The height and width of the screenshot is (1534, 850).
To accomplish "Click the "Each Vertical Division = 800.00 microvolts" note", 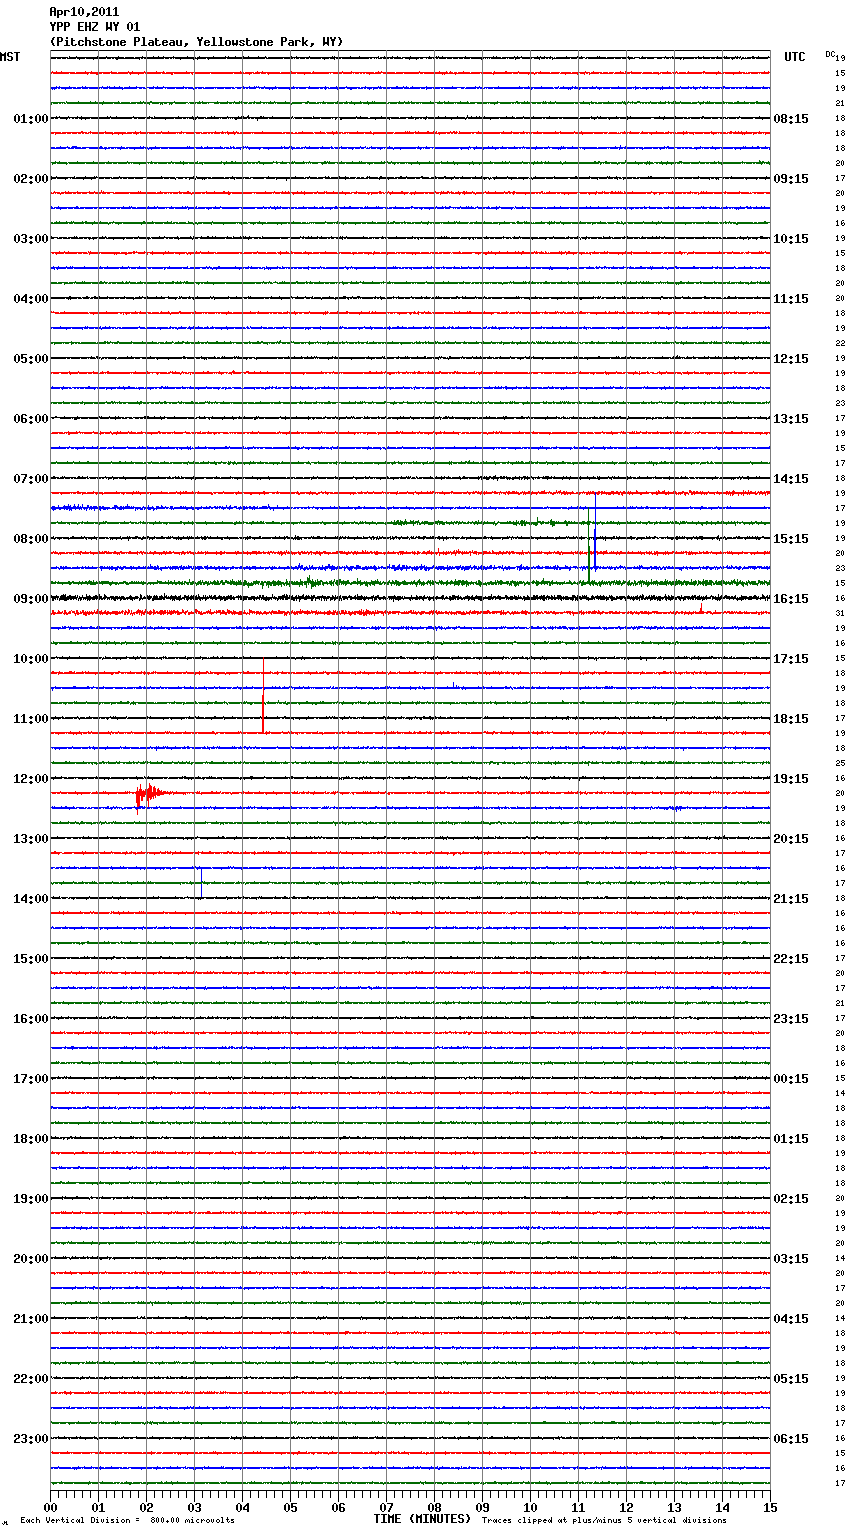I will (x=127, y=1521).
